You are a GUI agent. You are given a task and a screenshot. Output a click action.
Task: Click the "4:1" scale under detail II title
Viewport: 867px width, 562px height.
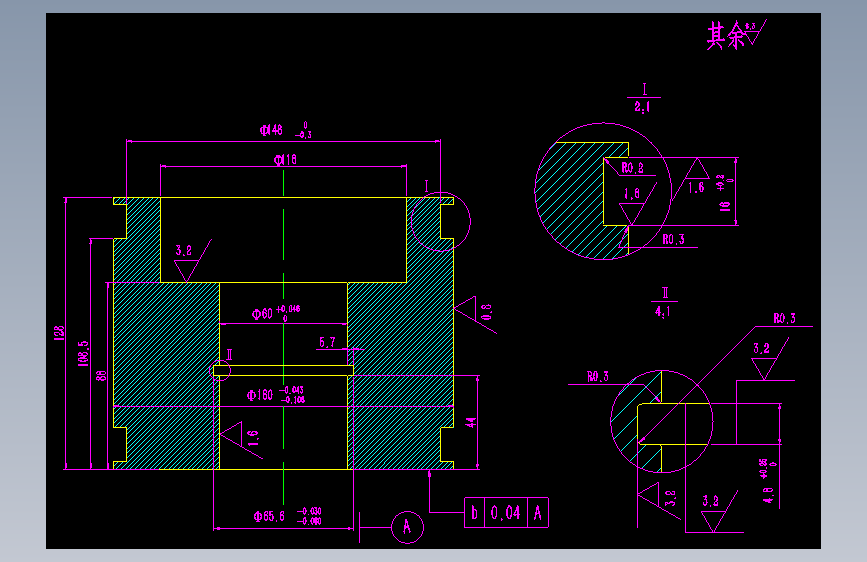click(663, 311)
